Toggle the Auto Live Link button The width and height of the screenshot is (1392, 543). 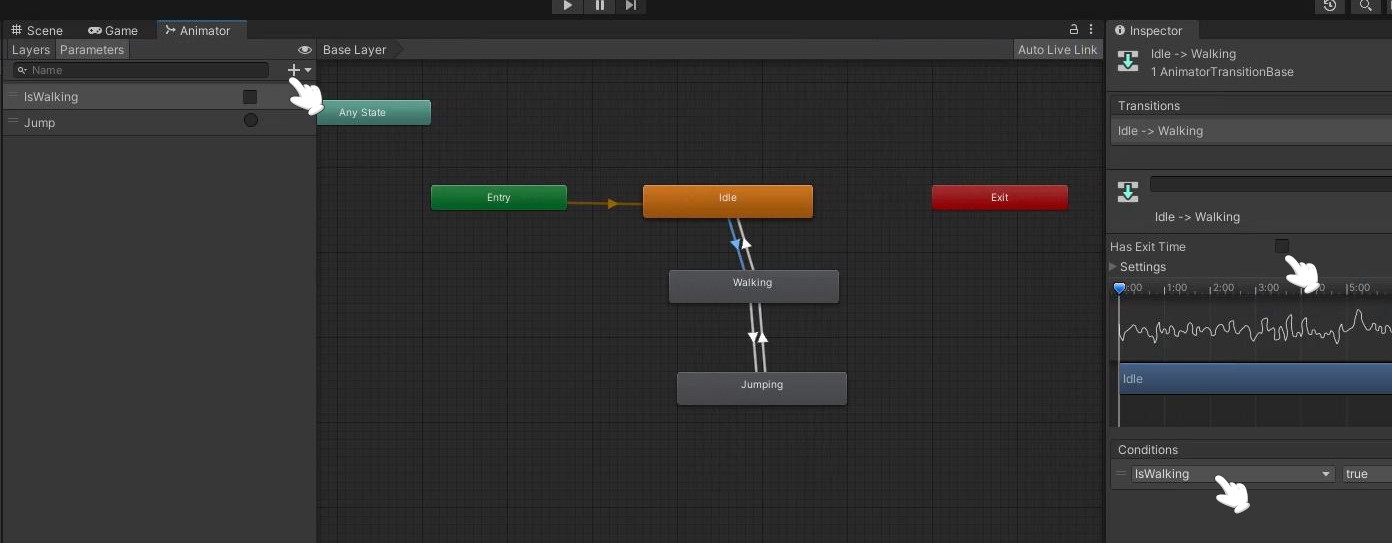[1057, 50]
